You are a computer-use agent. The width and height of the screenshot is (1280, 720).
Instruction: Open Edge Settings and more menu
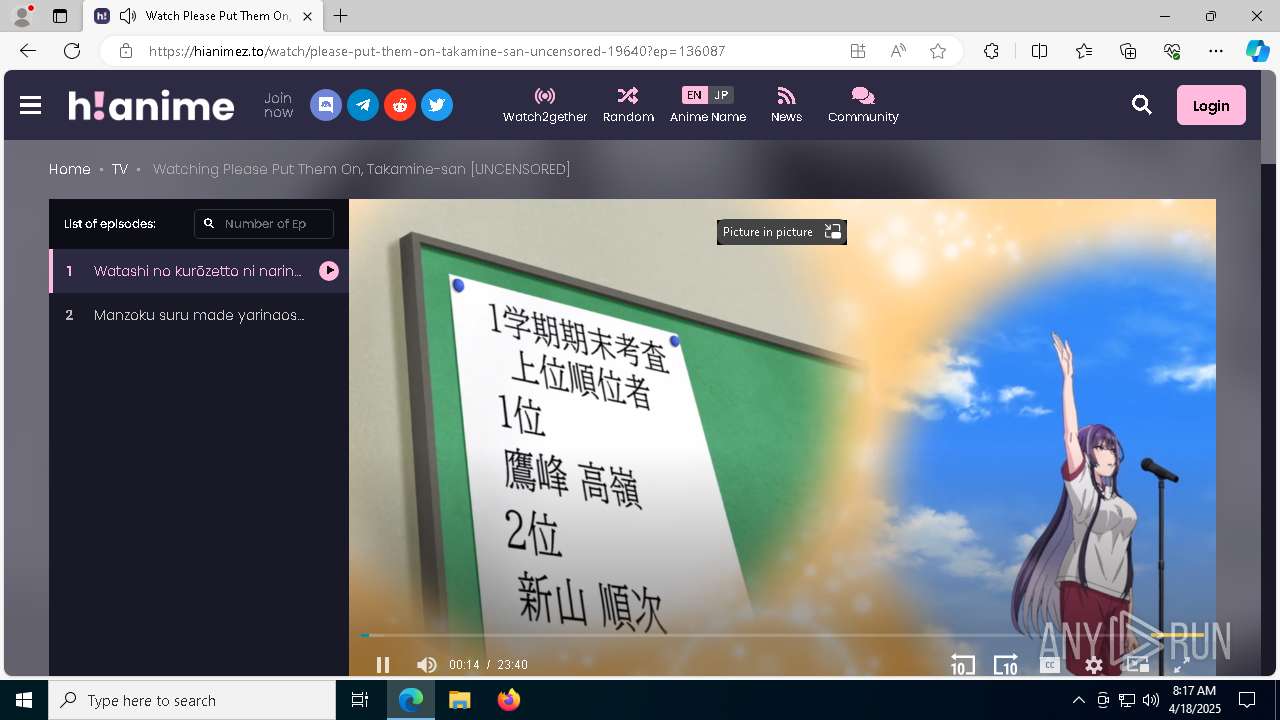1216,51
